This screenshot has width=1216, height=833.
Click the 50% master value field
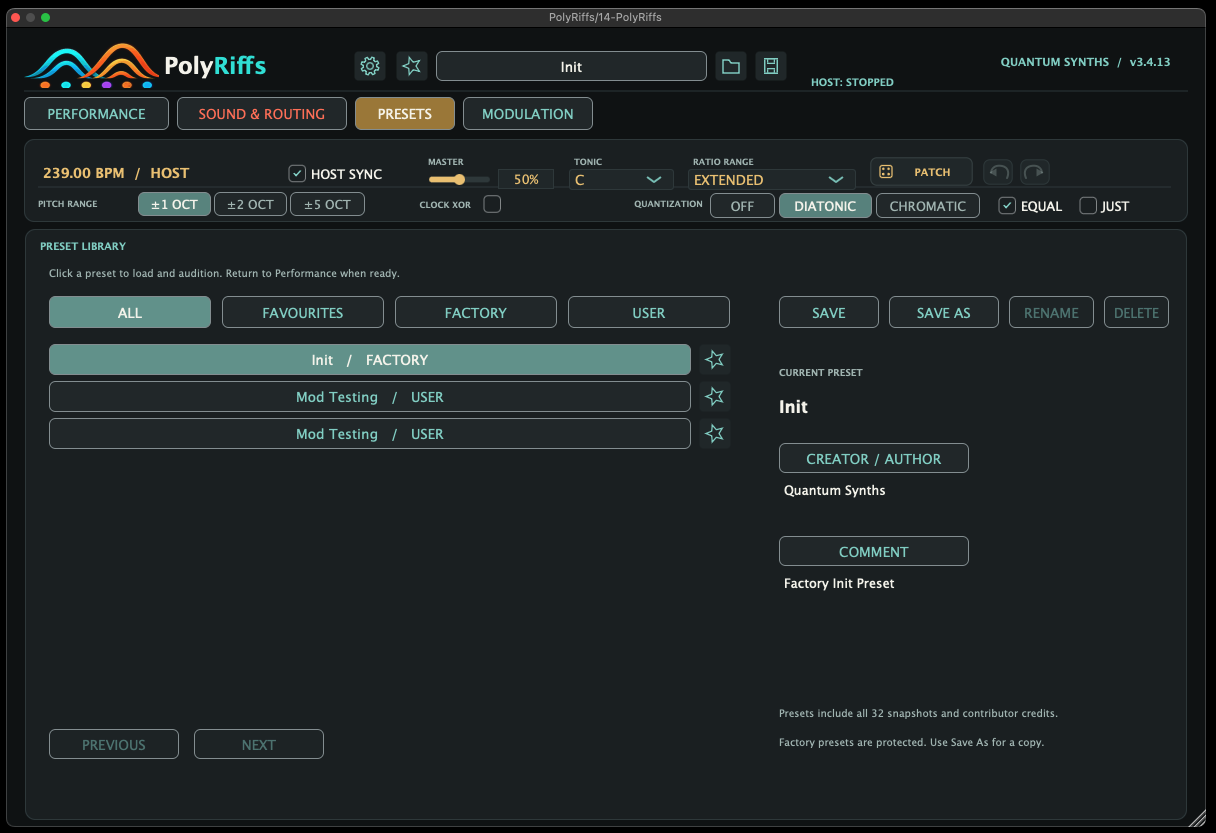(526, 180)
